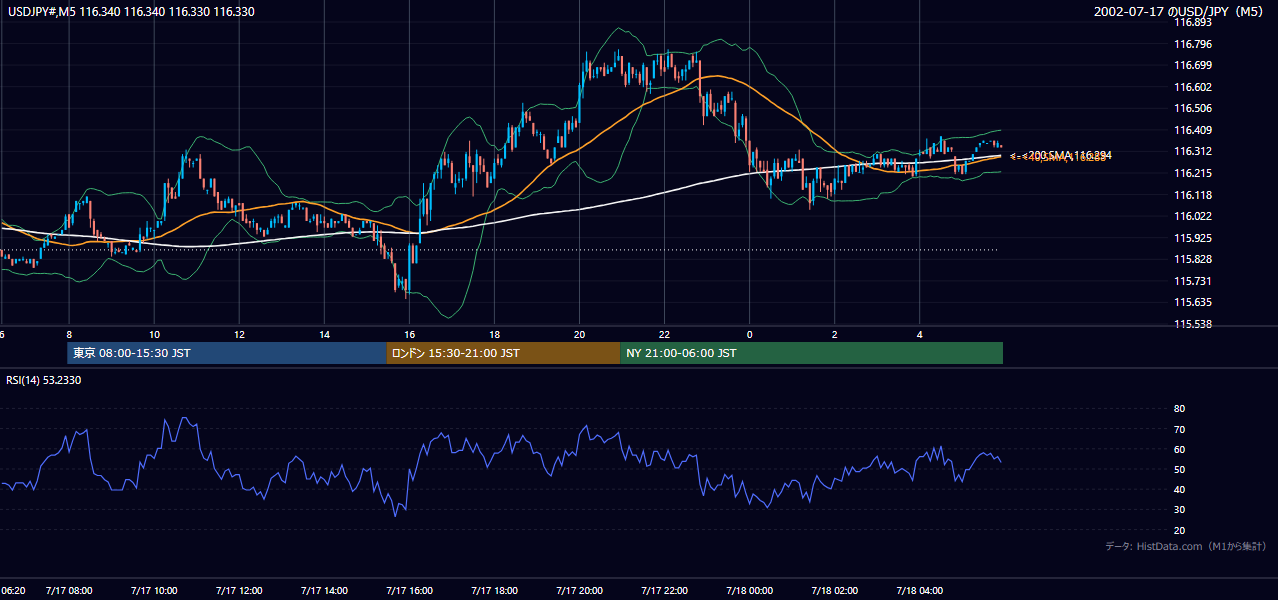
Task: Click hour tick 12 under price chart
Action: (239, 334)
